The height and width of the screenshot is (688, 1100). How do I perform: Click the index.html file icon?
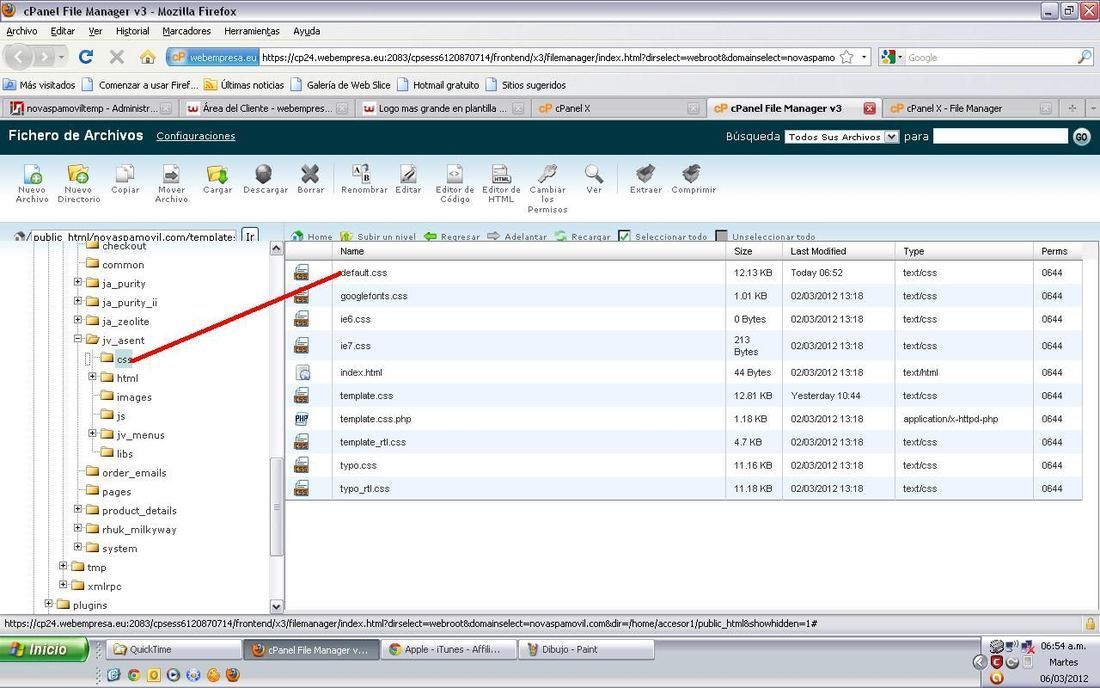302,372
